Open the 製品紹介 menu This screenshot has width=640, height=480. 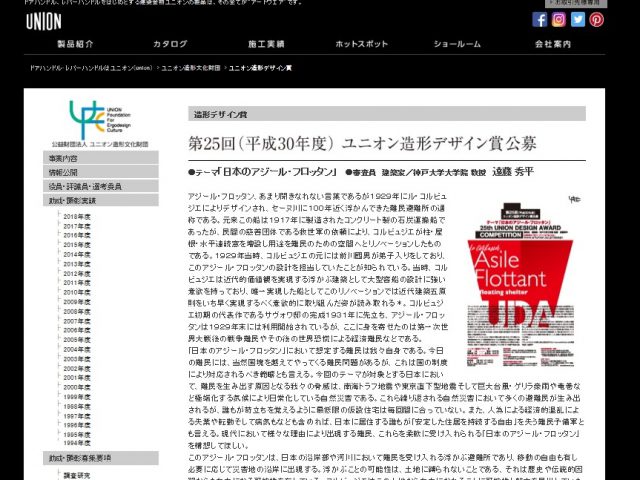tap(75, 44)
